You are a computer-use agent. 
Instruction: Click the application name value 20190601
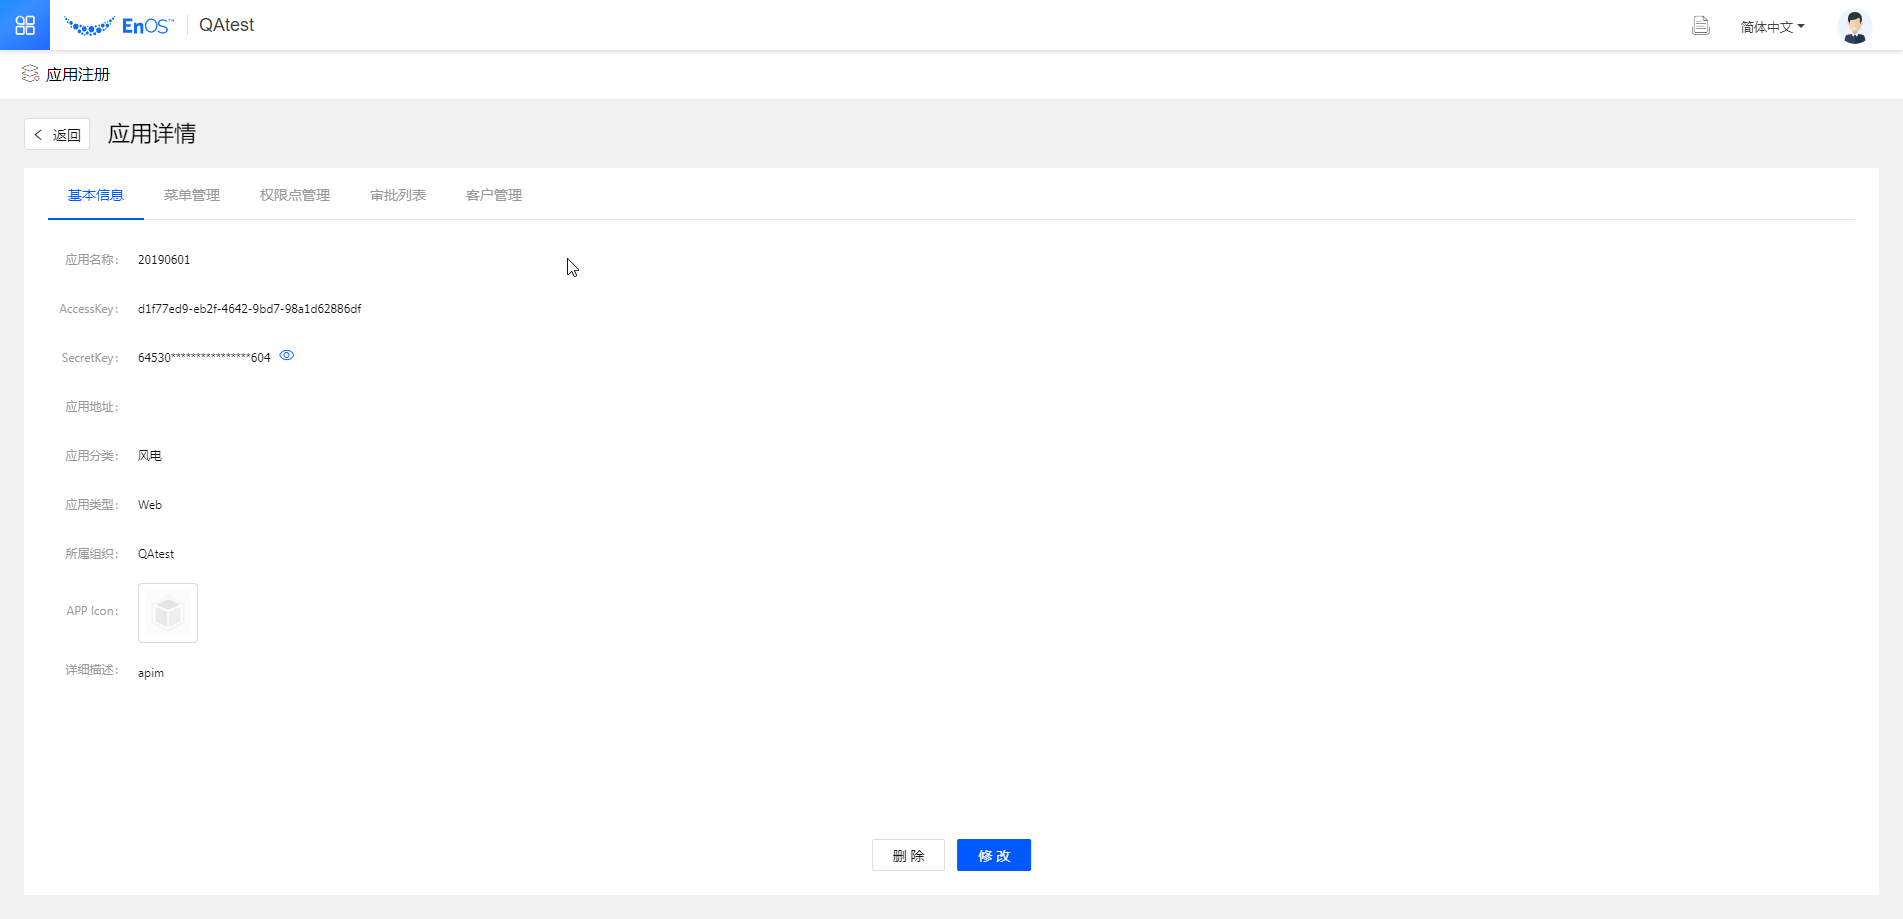[164, 260]
